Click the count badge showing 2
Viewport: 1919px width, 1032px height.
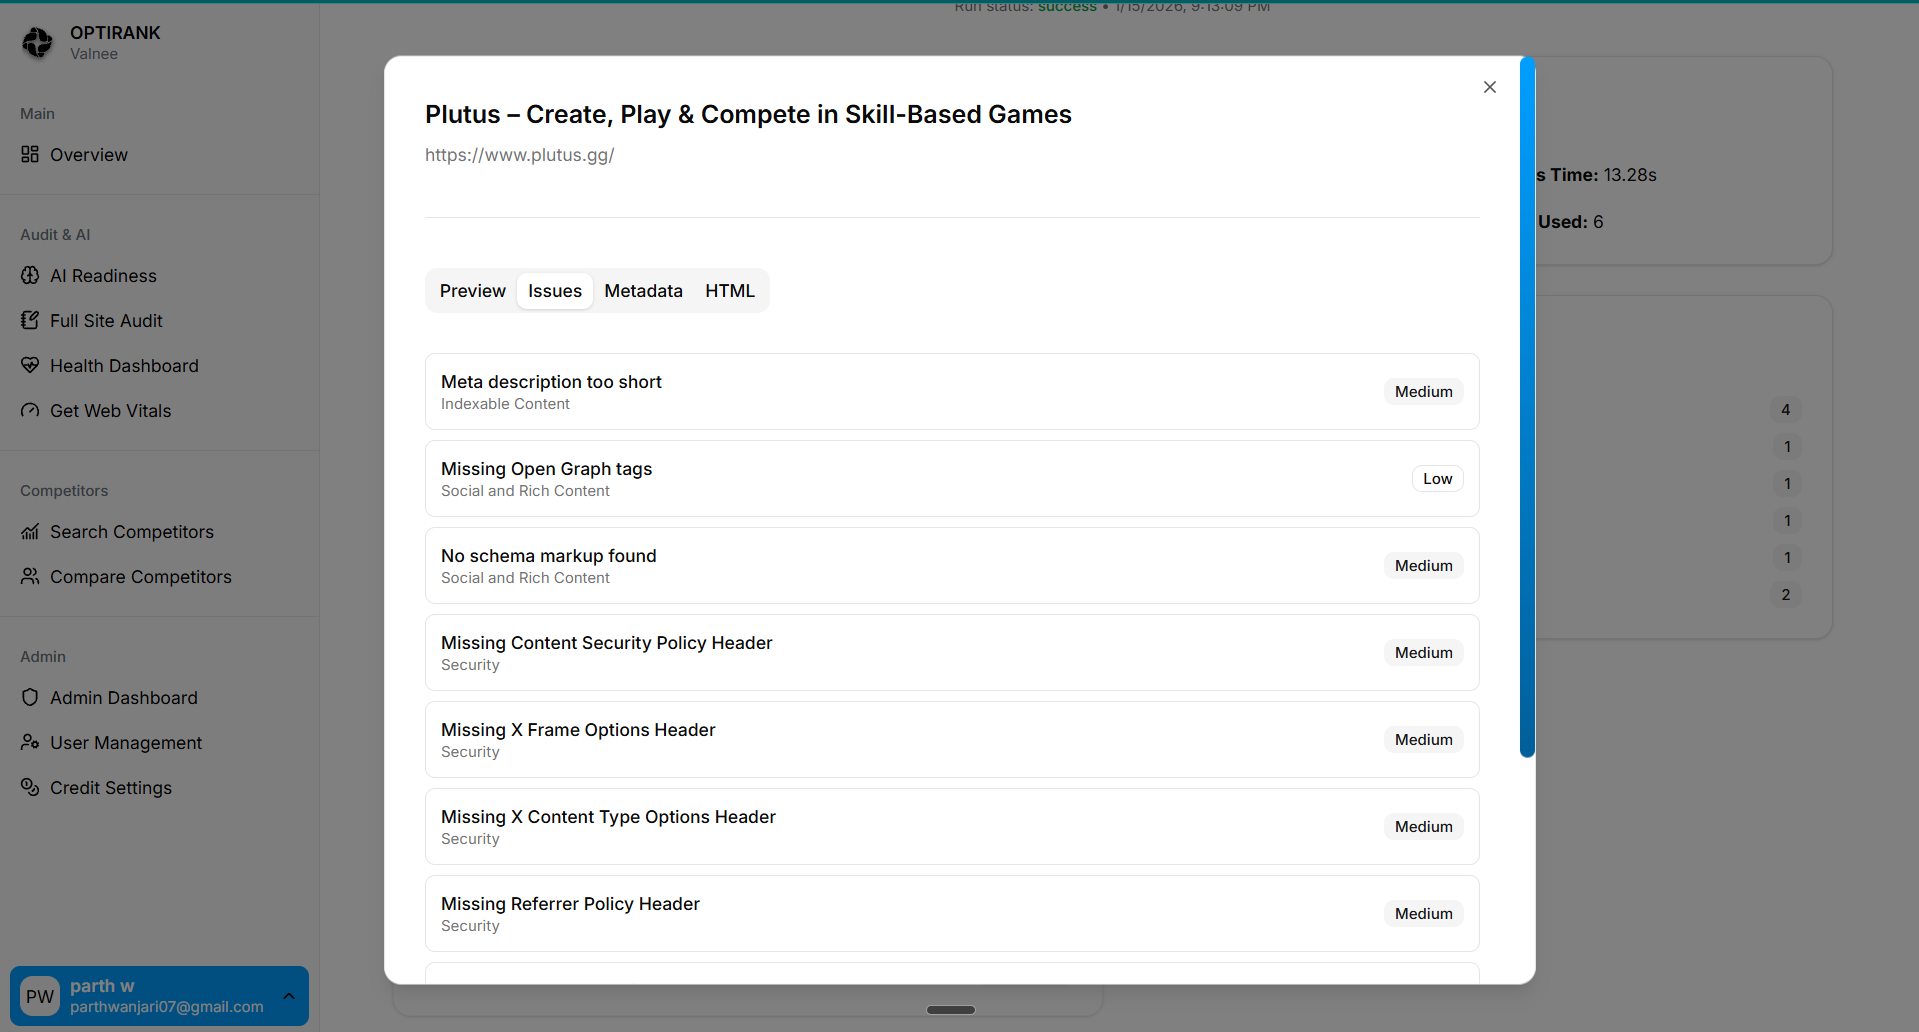pyautogui.click(x=1786, y=595)
